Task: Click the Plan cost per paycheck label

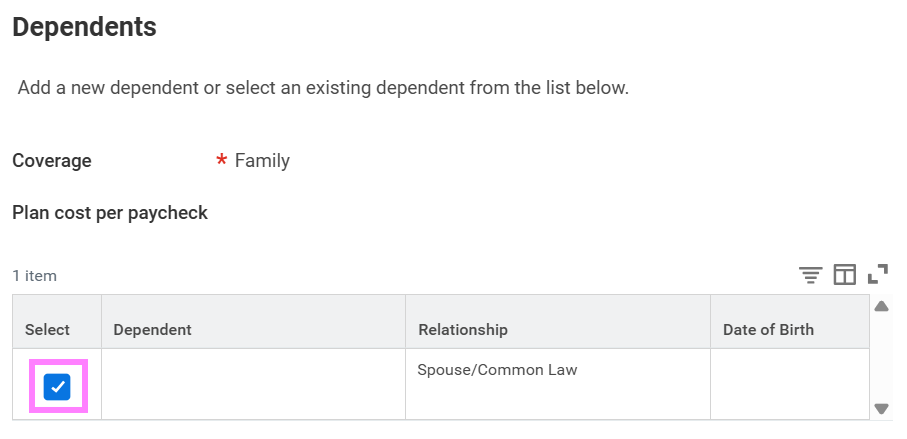Action: [110, 213]
